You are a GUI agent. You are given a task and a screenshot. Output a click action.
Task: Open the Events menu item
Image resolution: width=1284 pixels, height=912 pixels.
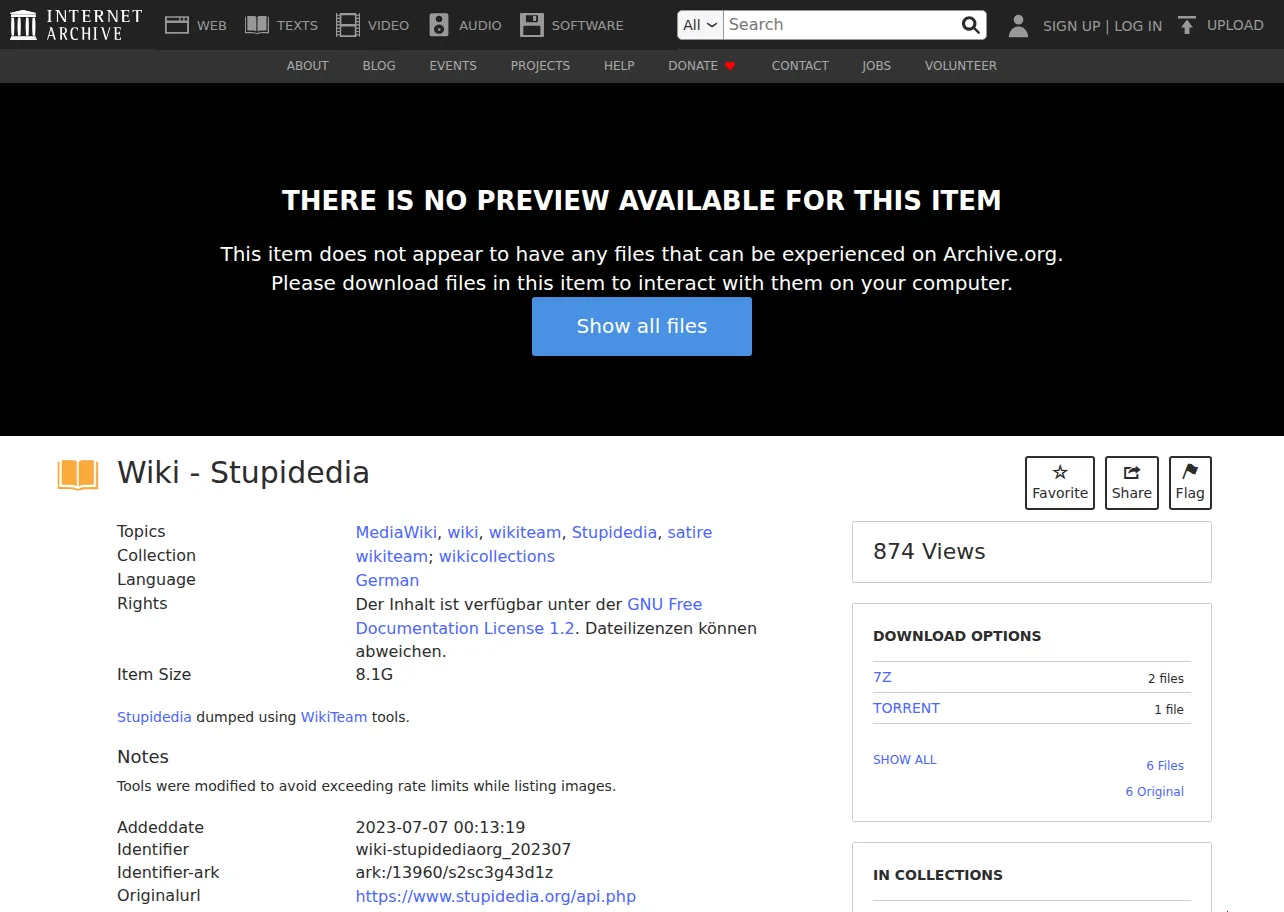point(453,66)
